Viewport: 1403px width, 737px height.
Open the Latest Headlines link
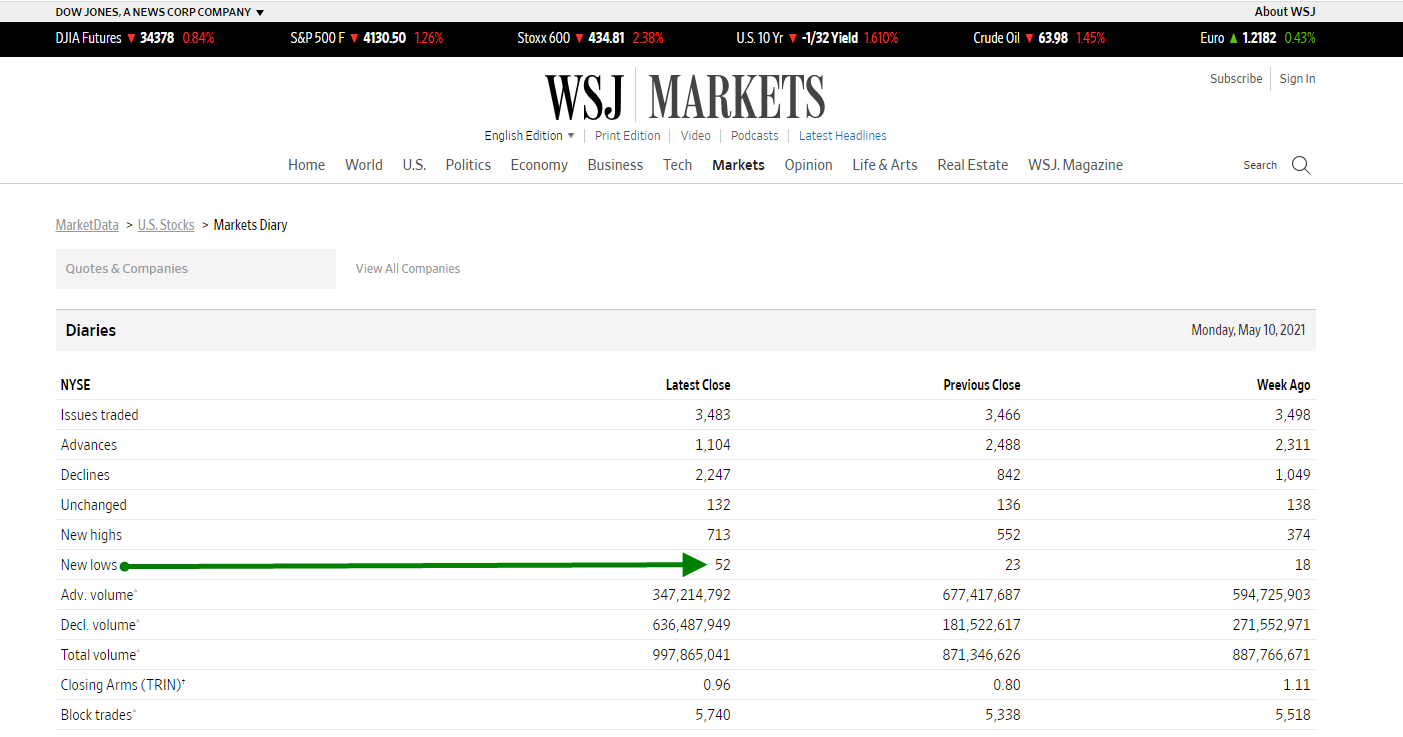coord(842,136)
